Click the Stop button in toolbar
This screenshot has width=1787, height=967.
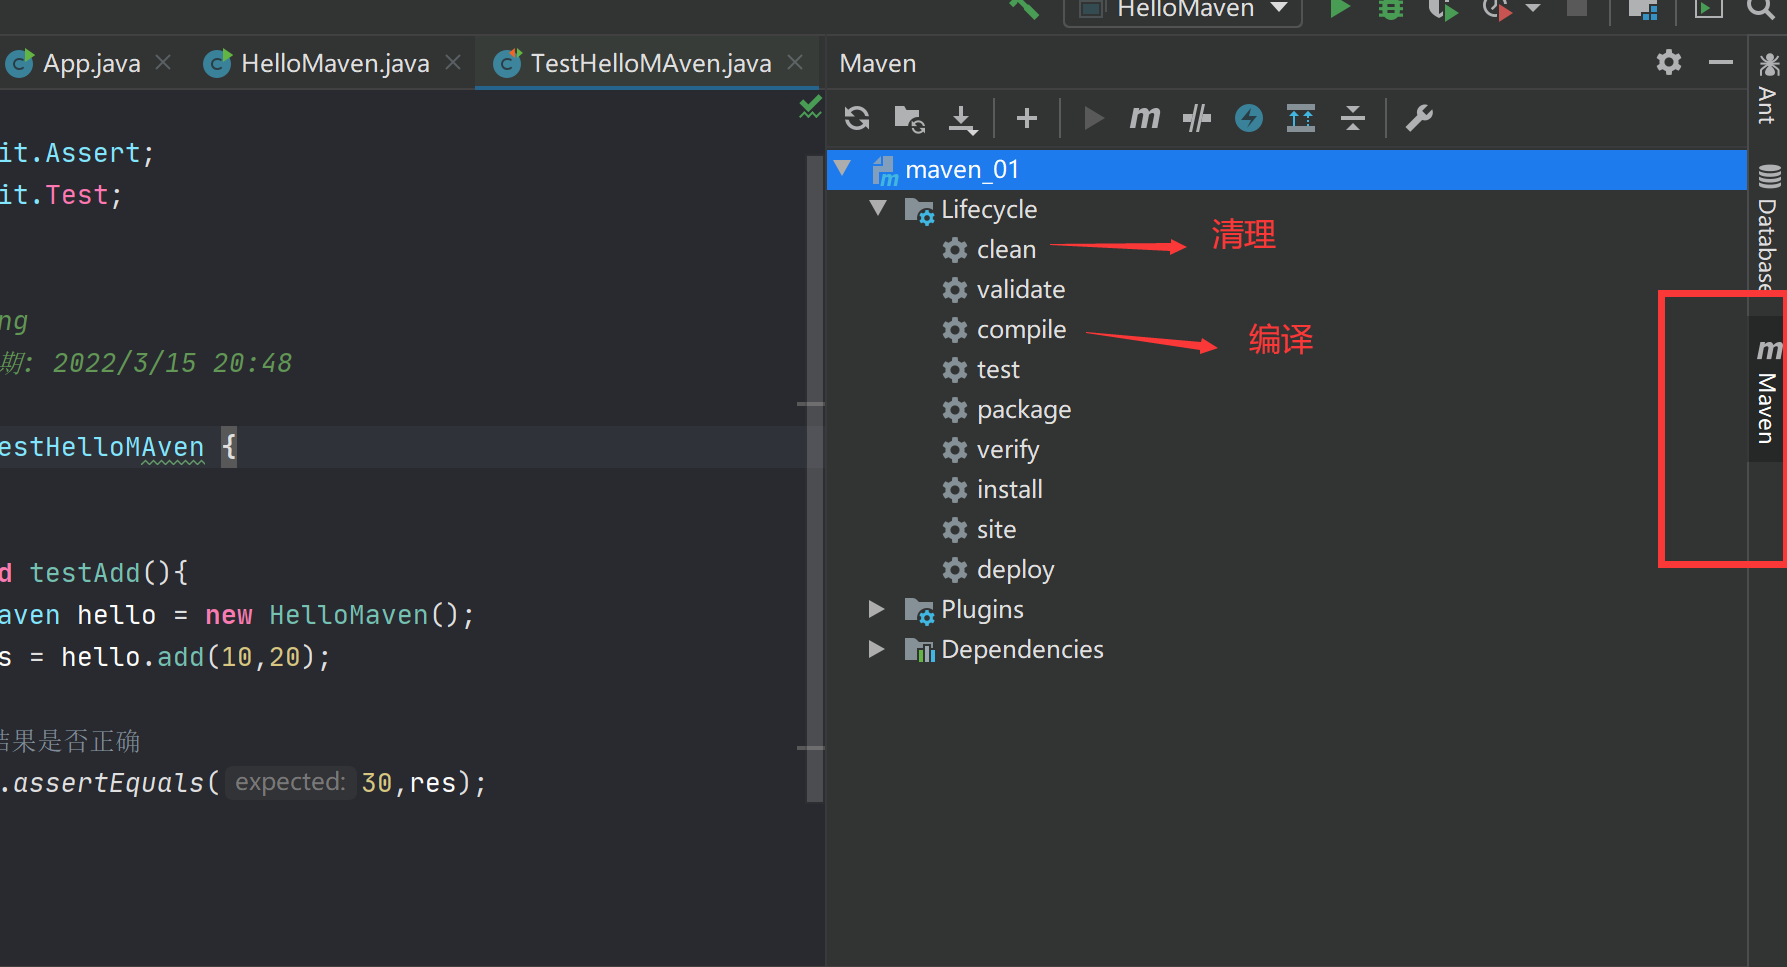click(1577, 8)
